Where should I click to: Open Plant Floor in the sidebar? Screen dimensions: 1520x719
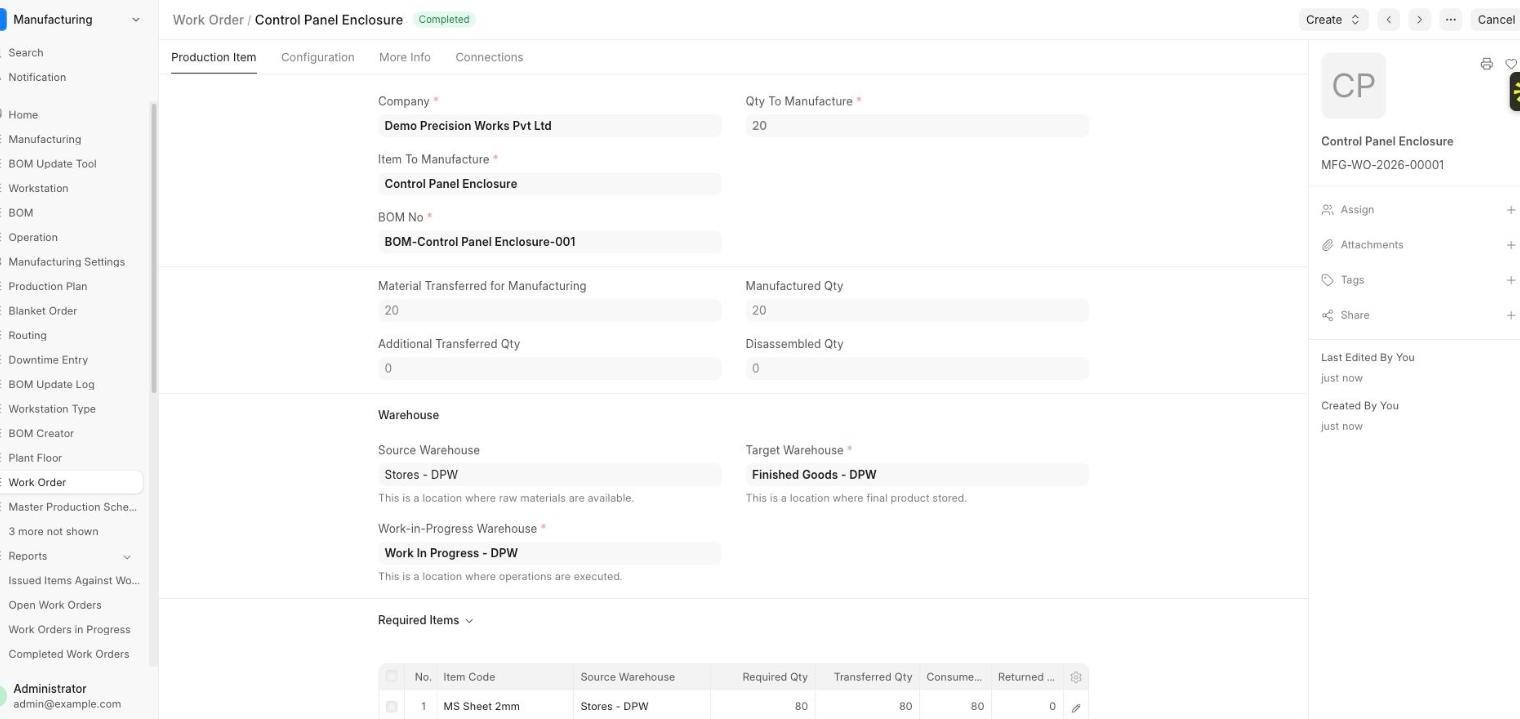point(35,457)
